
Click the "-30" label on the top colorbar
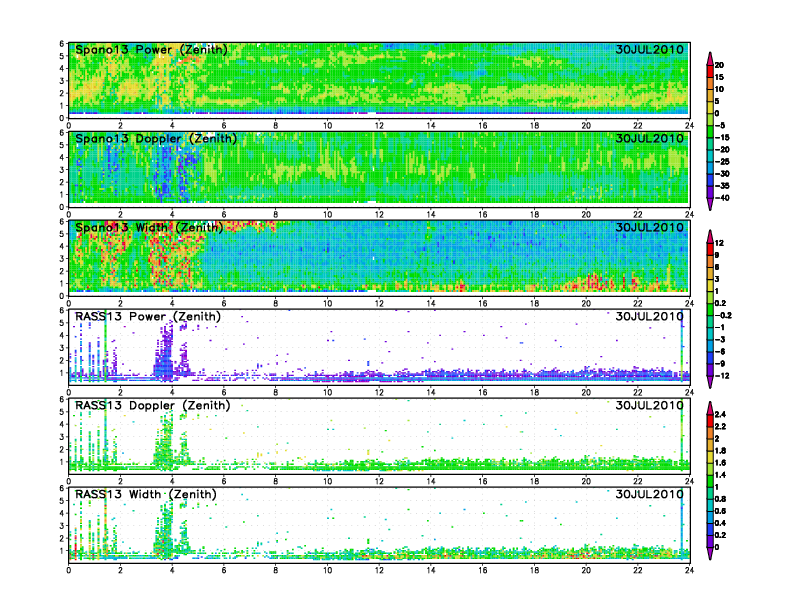pos(722,174)
